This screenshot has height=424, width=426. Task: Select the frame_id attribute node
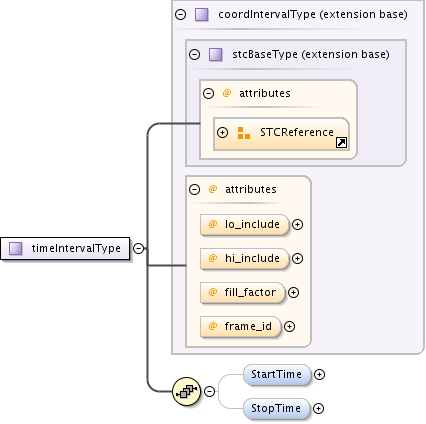pos(240,327)
